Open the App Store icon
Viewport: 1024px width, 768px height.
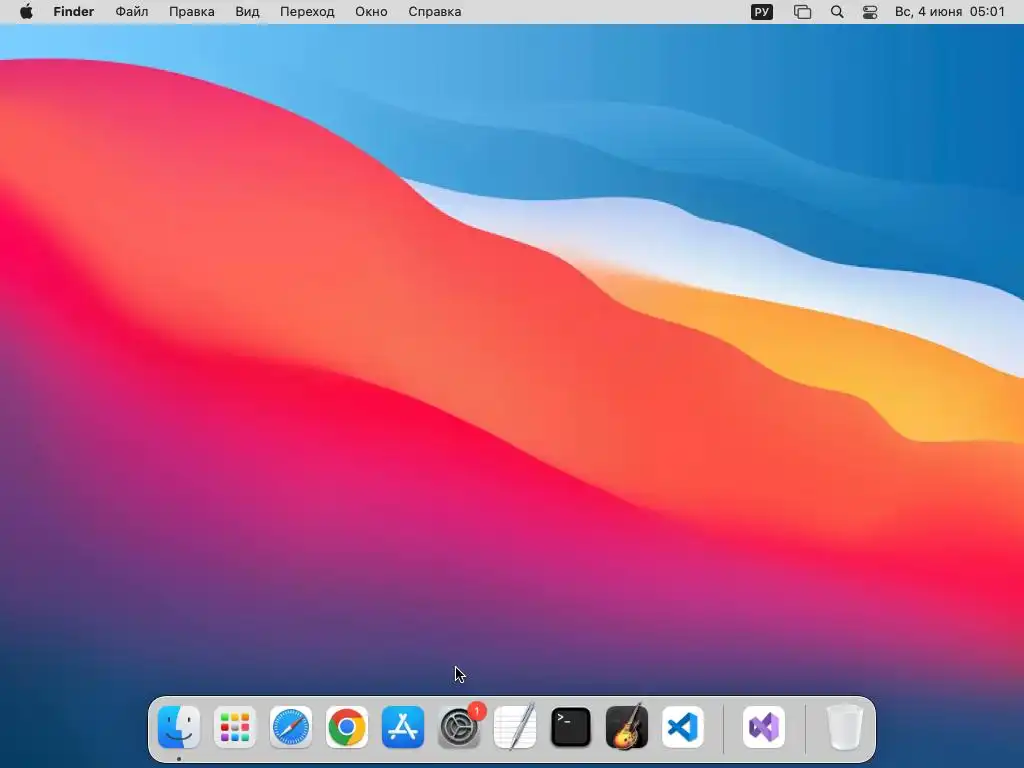403,727
